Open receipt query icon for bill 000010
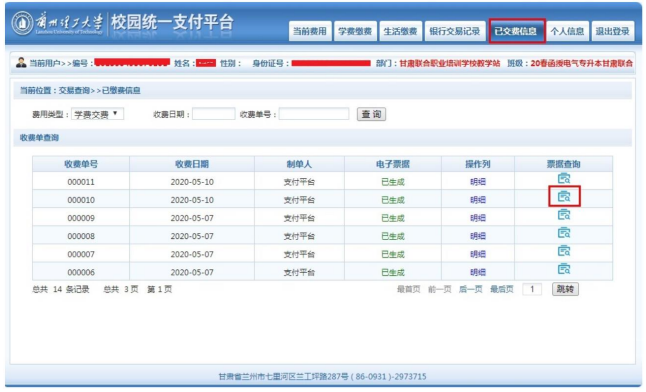This screenshot has height=392, width=646. pos(564,197)
